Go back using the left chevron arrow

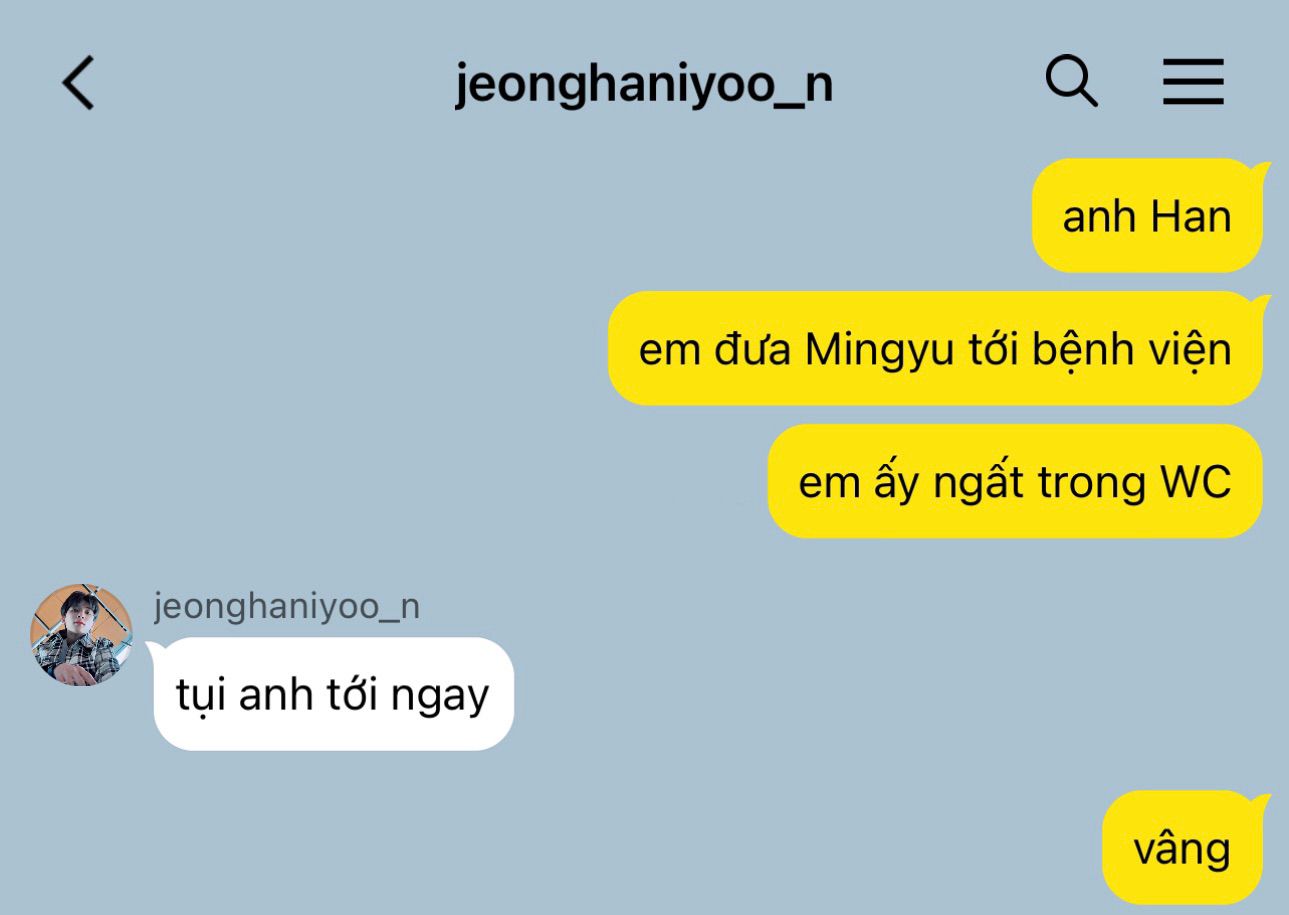tap(78, 82)
